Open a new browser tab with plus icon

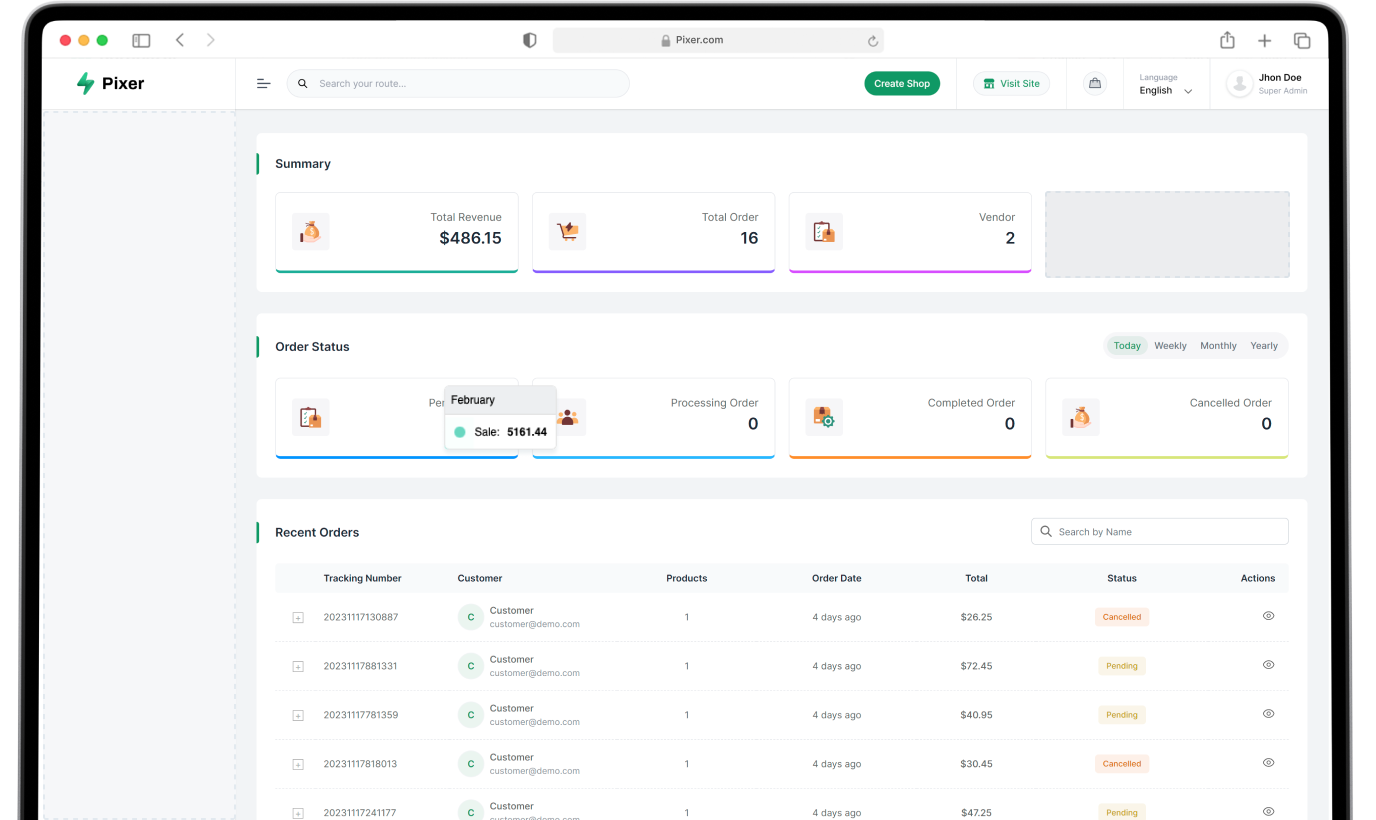(1265, 40)
